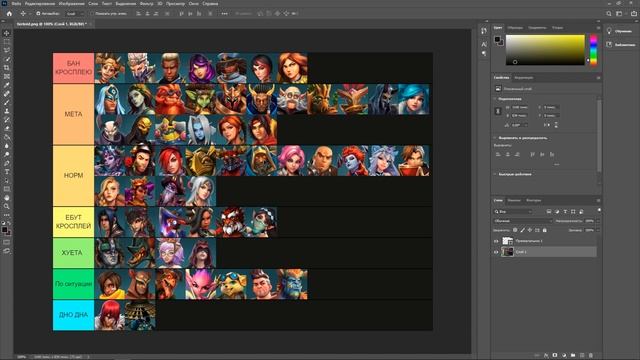Open blend mode dropdown Обычные
Viewport: 640px width, 360px height.
pyautogui.click(x=522, y=221)
